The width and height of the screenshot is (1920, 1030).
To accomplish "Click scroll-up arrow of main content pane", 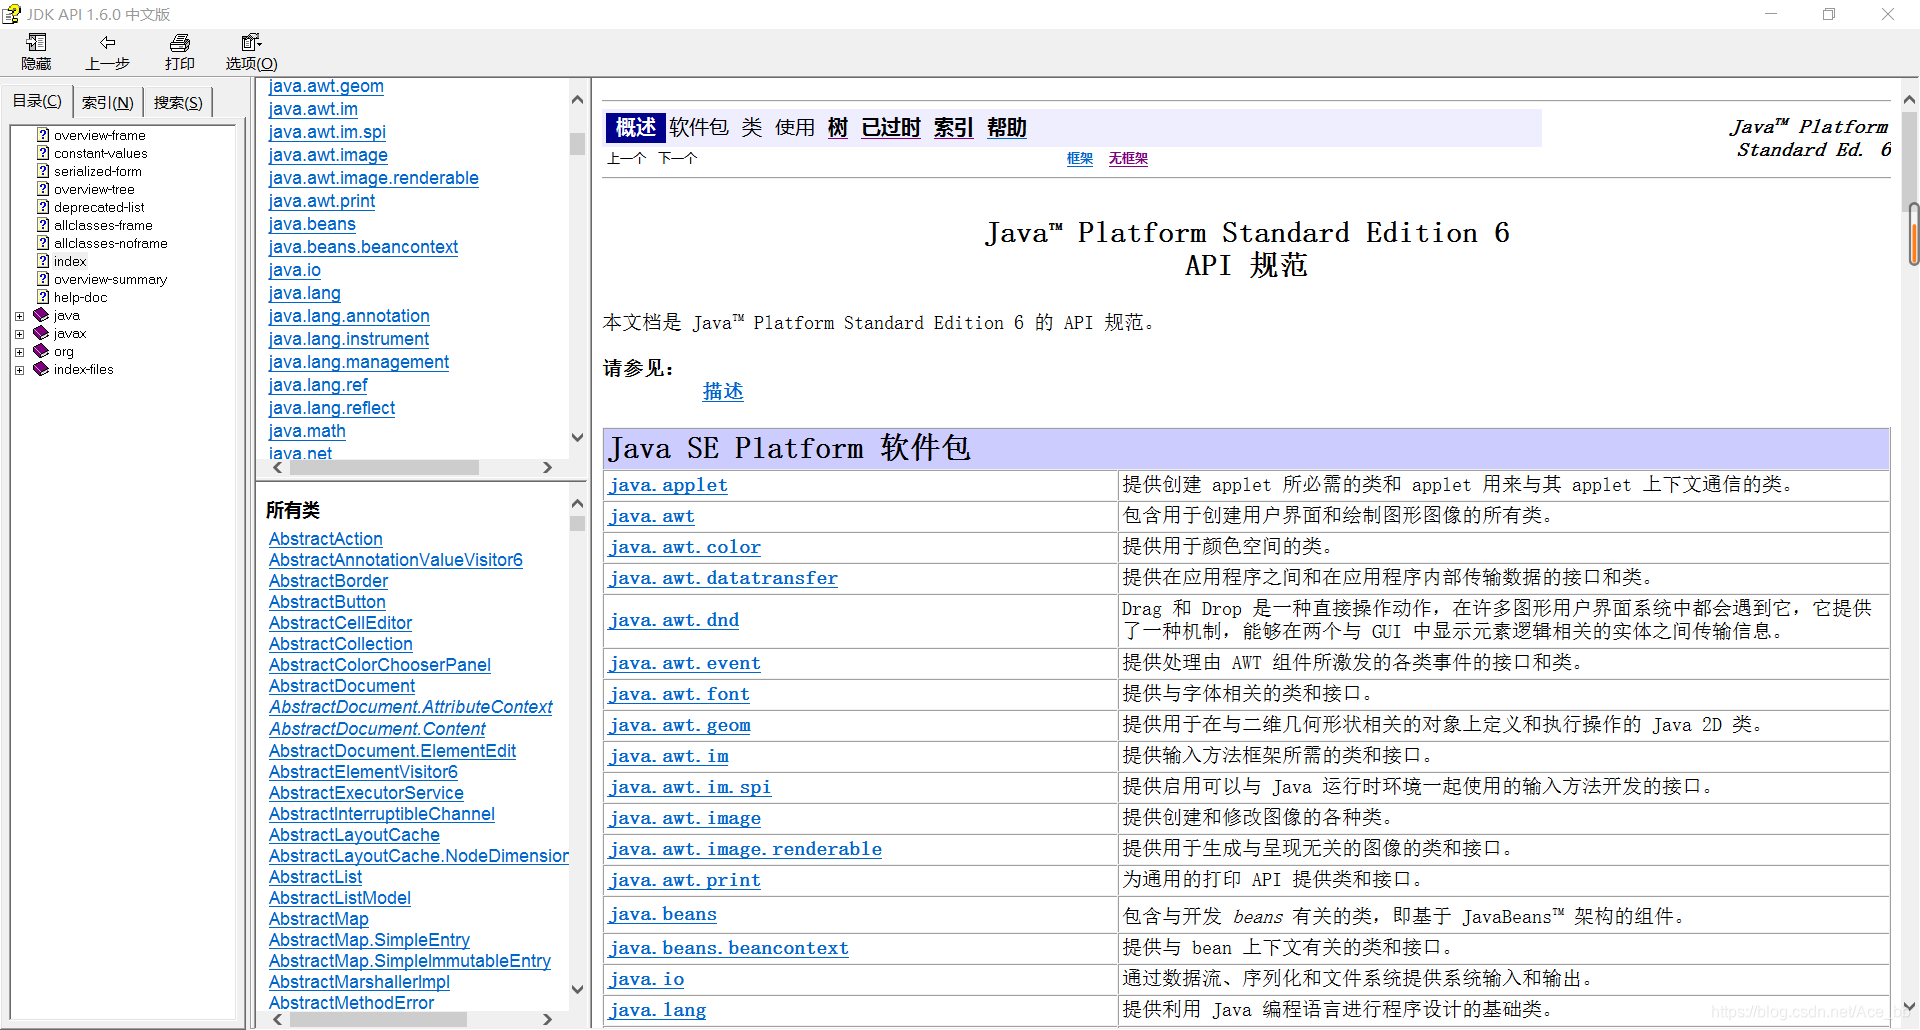I will pyautogui.click(x=1909, y=100).
